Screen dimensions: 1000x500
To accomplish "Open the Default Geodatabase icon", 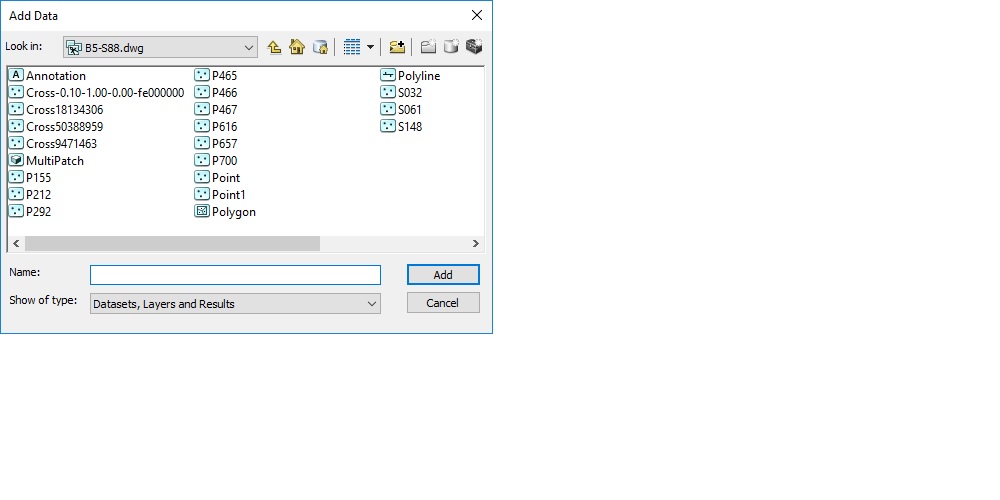I will pos(320,47).
